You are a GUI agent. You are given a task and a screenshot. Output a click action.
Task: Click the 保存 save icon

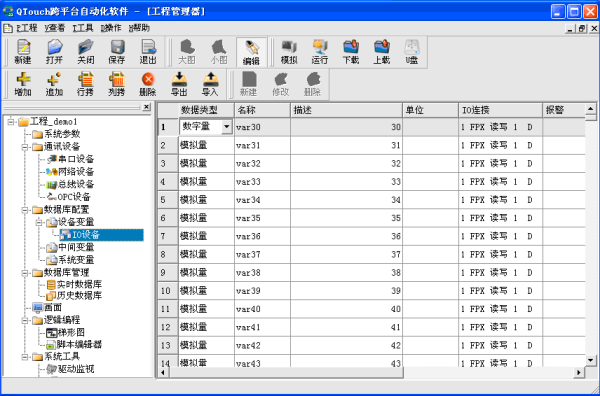click(117, 52)
